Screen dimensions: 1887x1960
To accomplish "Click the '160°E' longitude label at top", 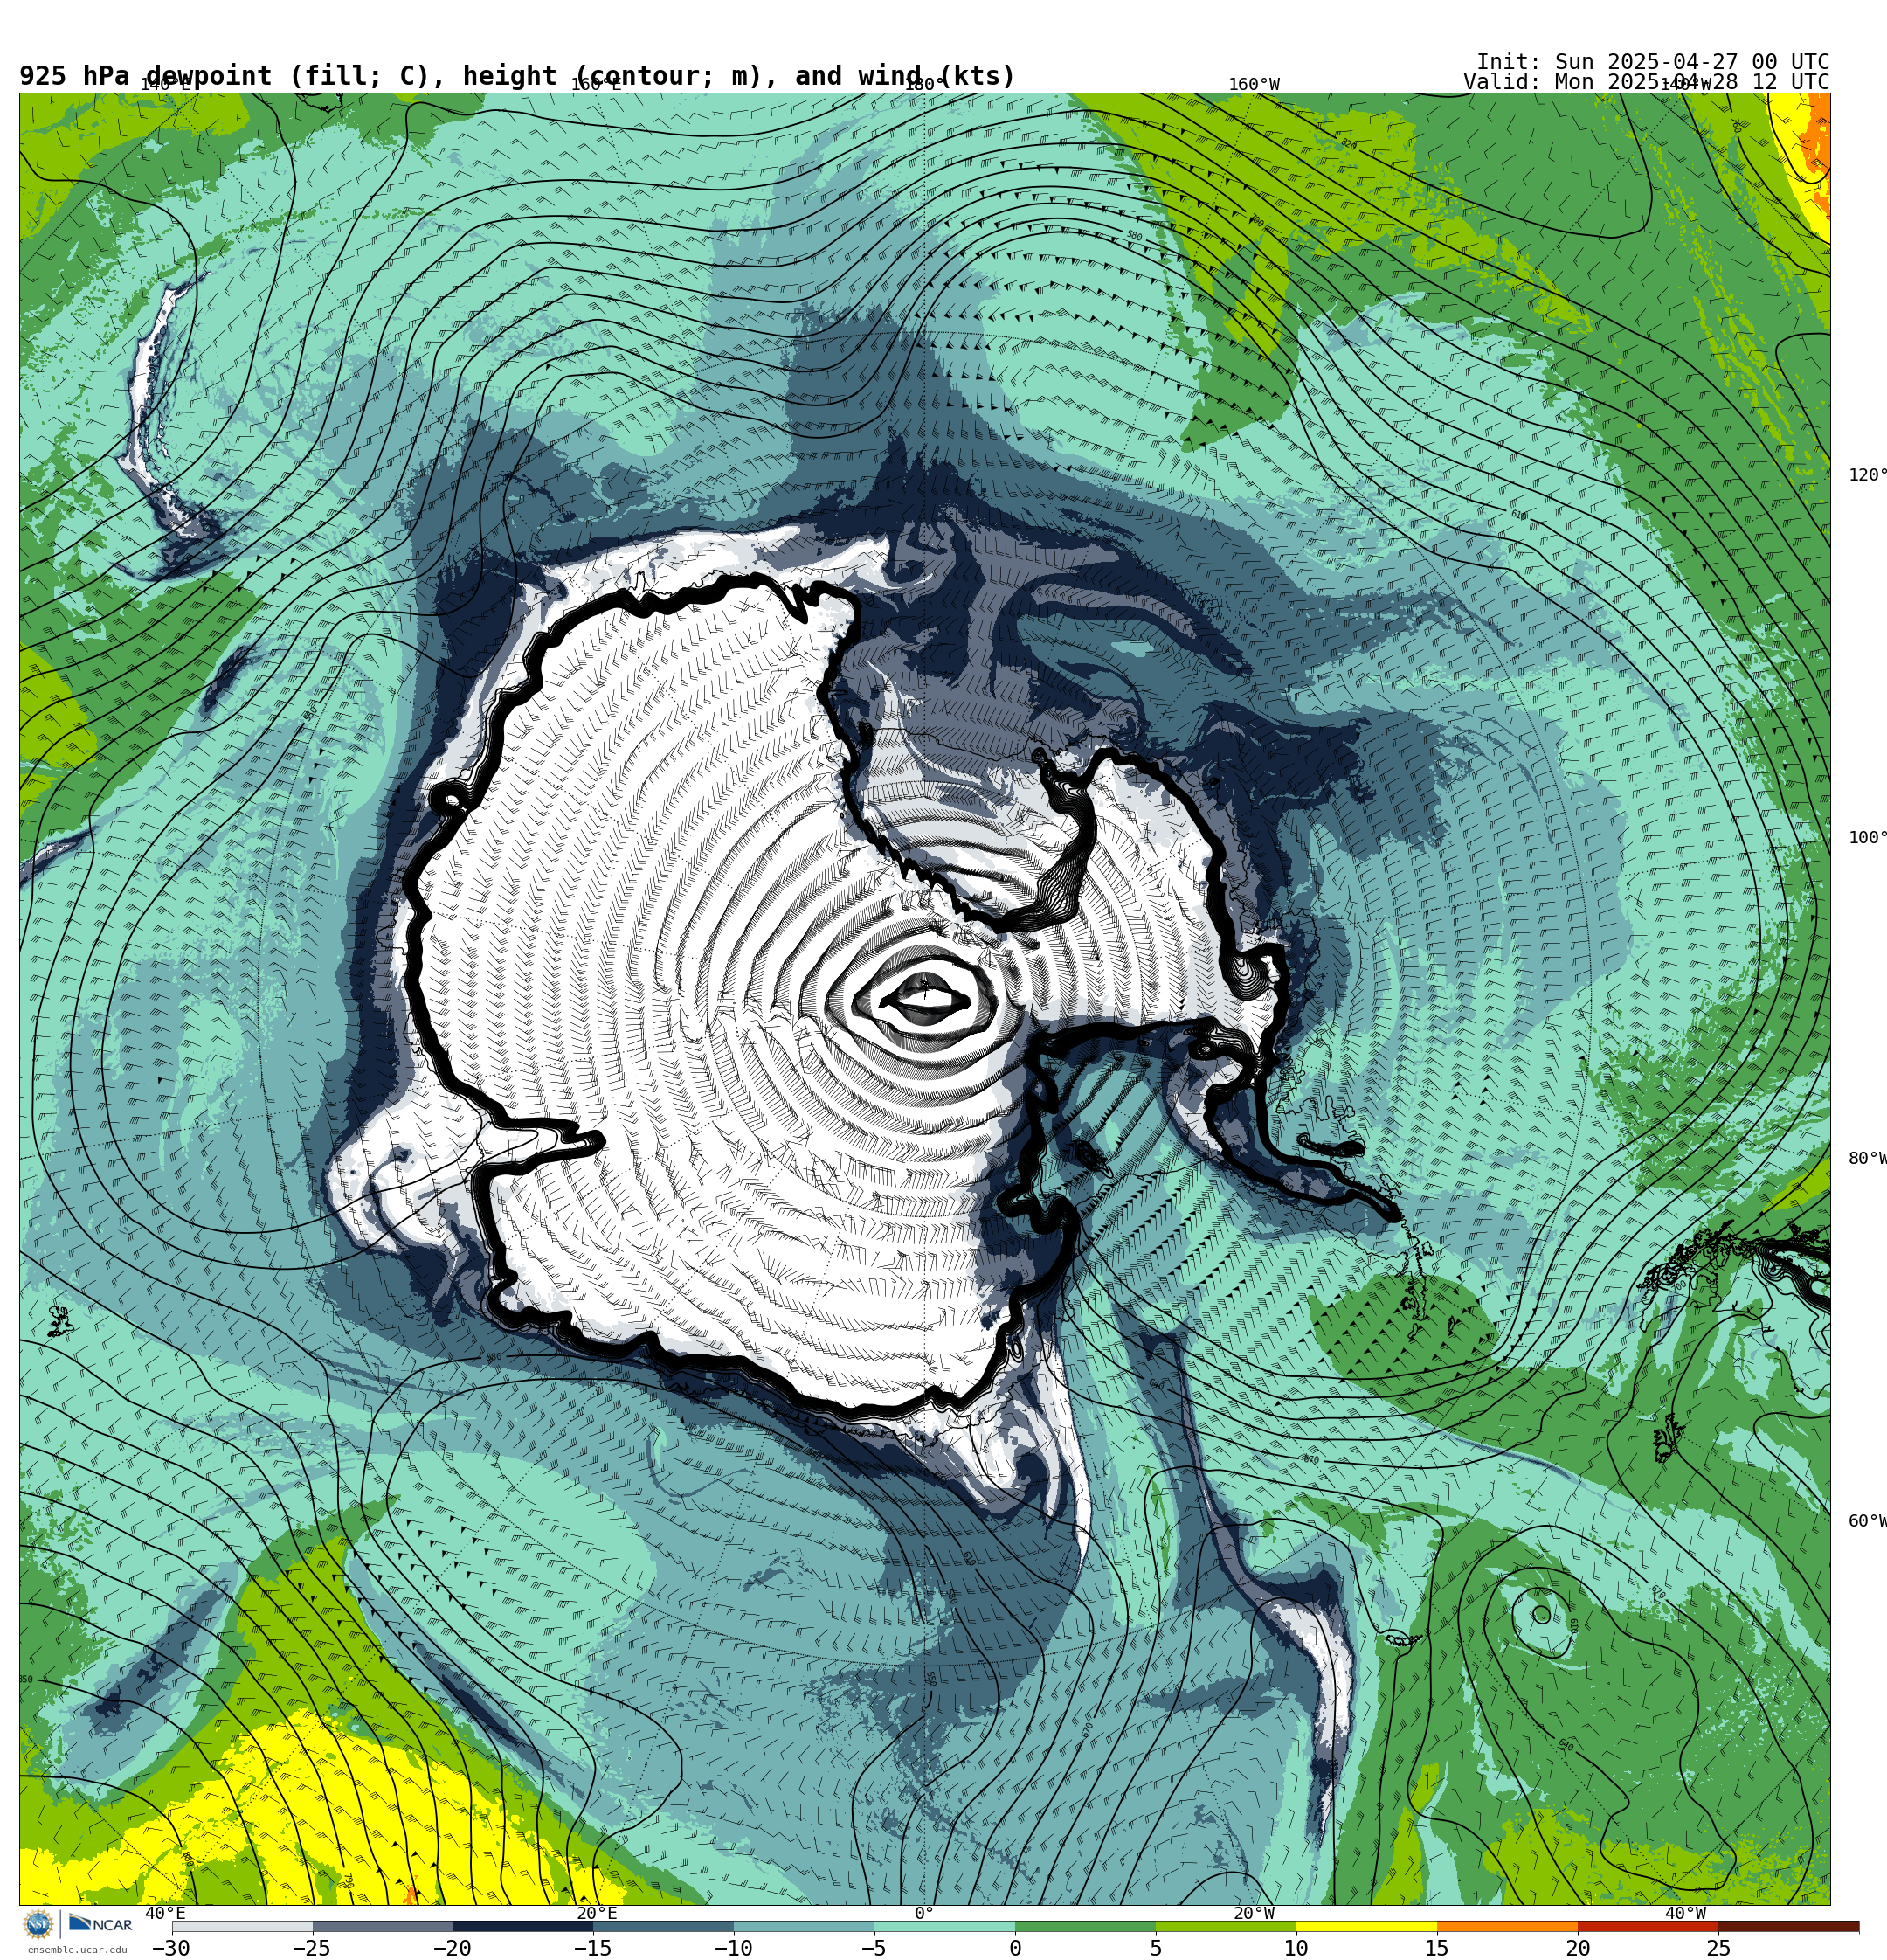I will [596, 85].
